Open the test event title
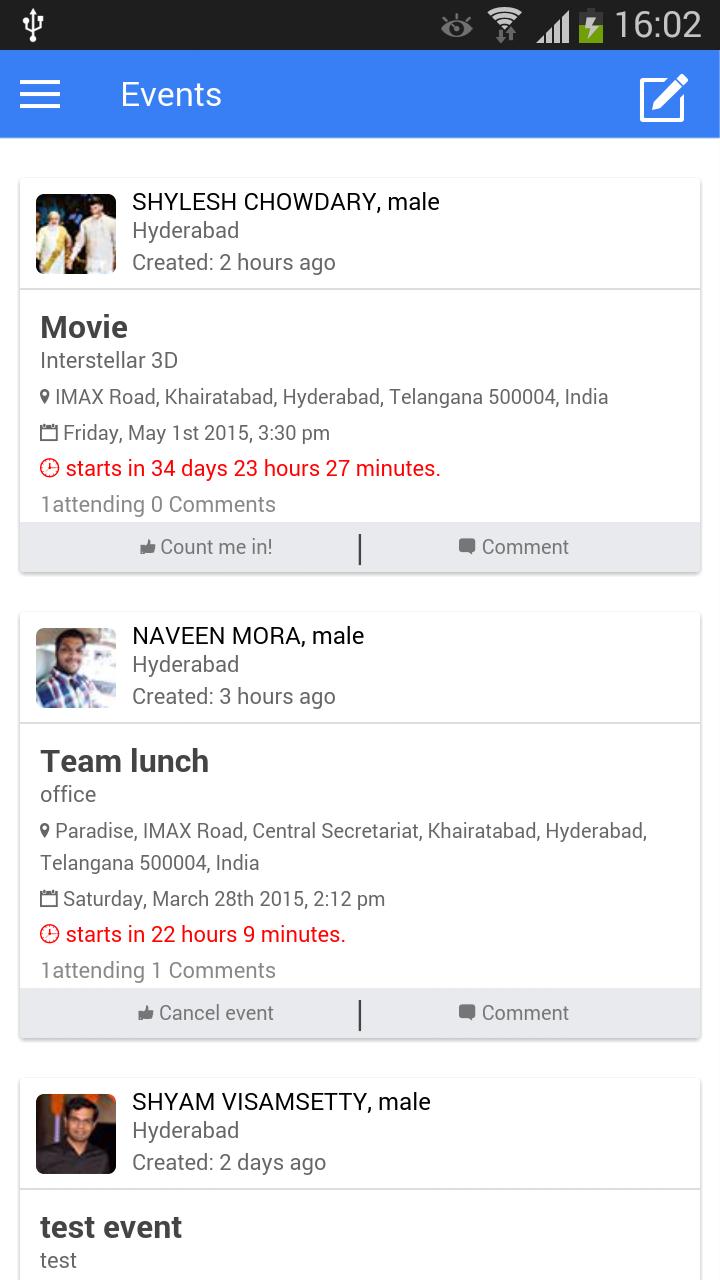This screenshot has height=1280, width=720. pos(111,1227)
